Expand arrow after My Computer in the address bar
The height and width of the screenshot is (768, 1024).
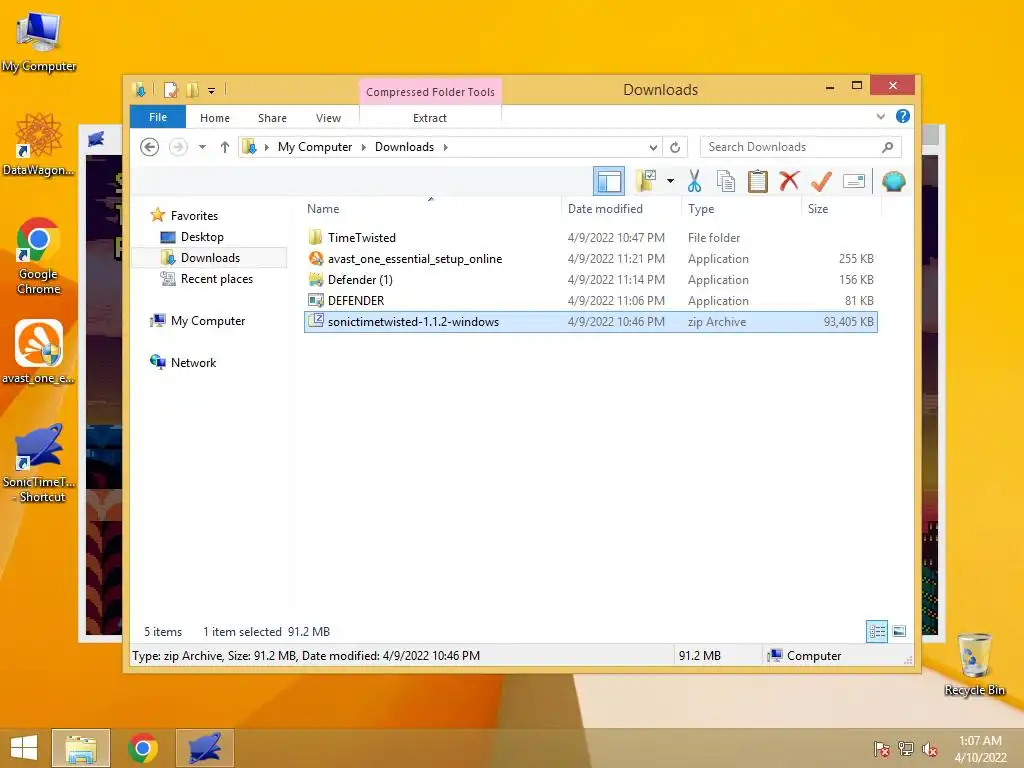[x=364, y=147]
